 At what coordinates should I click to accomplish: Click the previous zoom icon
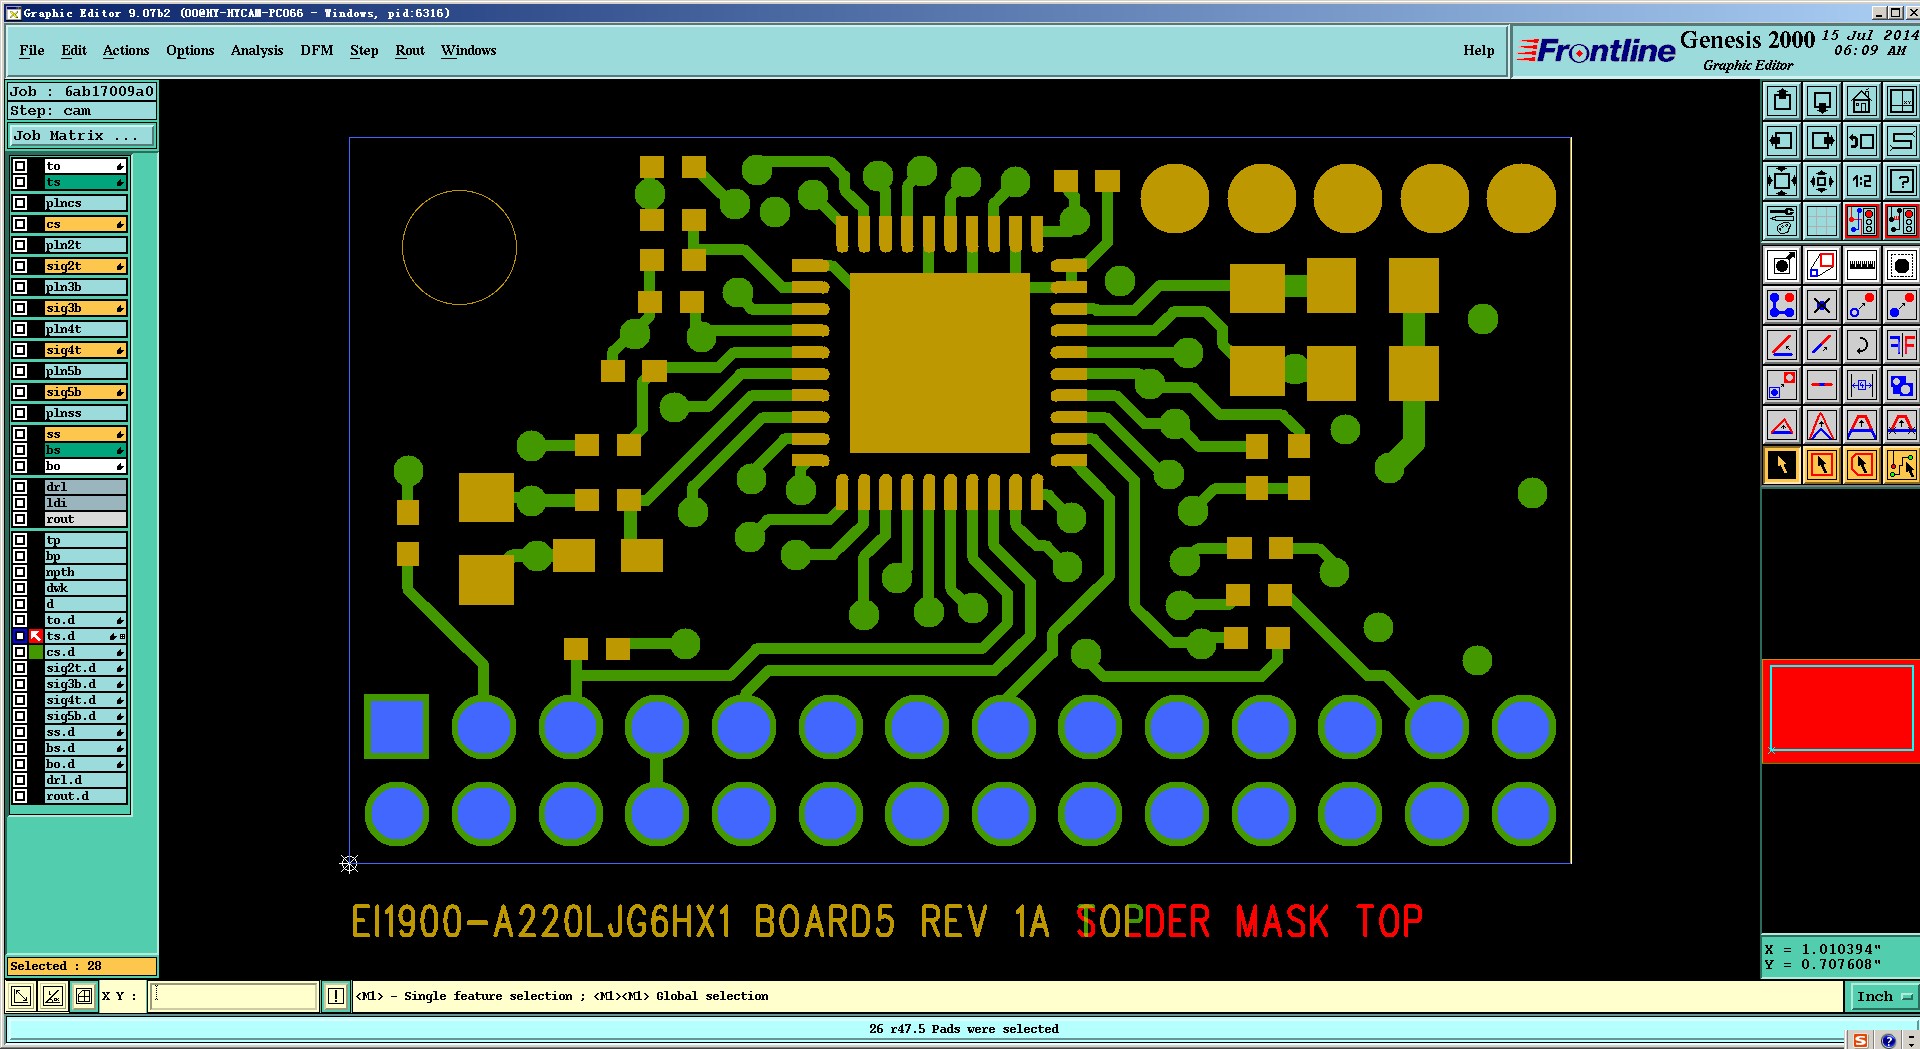tap(1862, 141)
